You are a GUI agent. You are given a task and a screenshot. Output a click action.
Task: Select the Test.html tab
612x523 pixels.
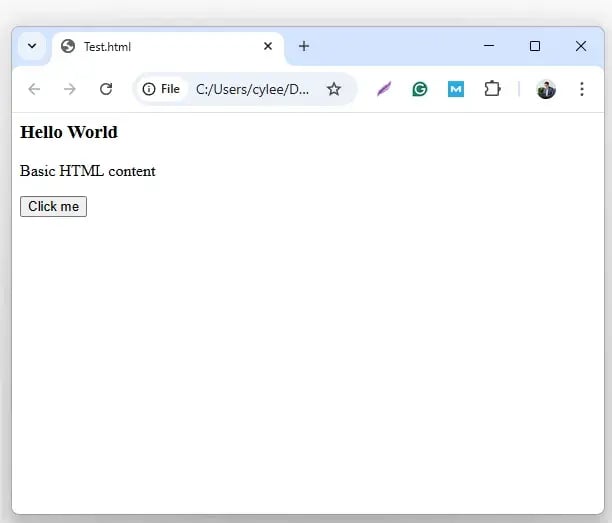150,46
